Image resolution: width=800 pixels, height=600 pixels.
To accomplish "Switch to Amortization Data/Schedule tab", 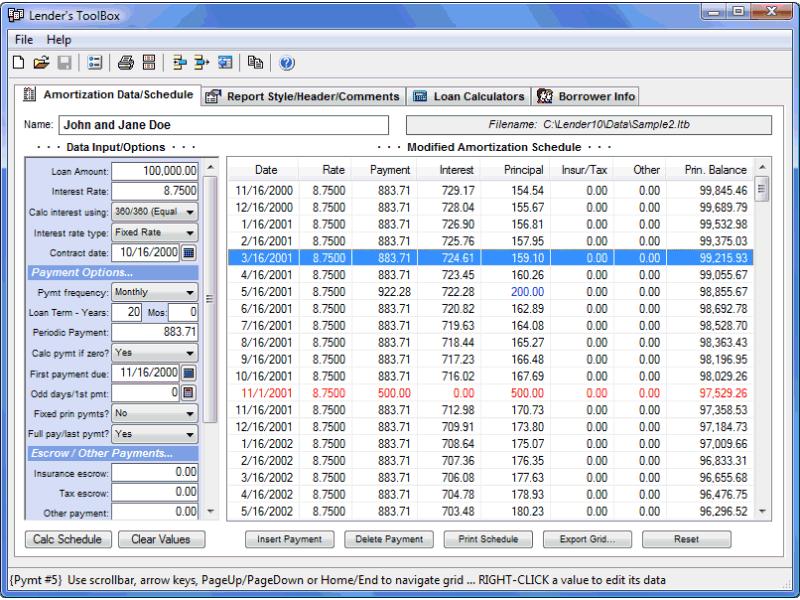I will (108, 95).
